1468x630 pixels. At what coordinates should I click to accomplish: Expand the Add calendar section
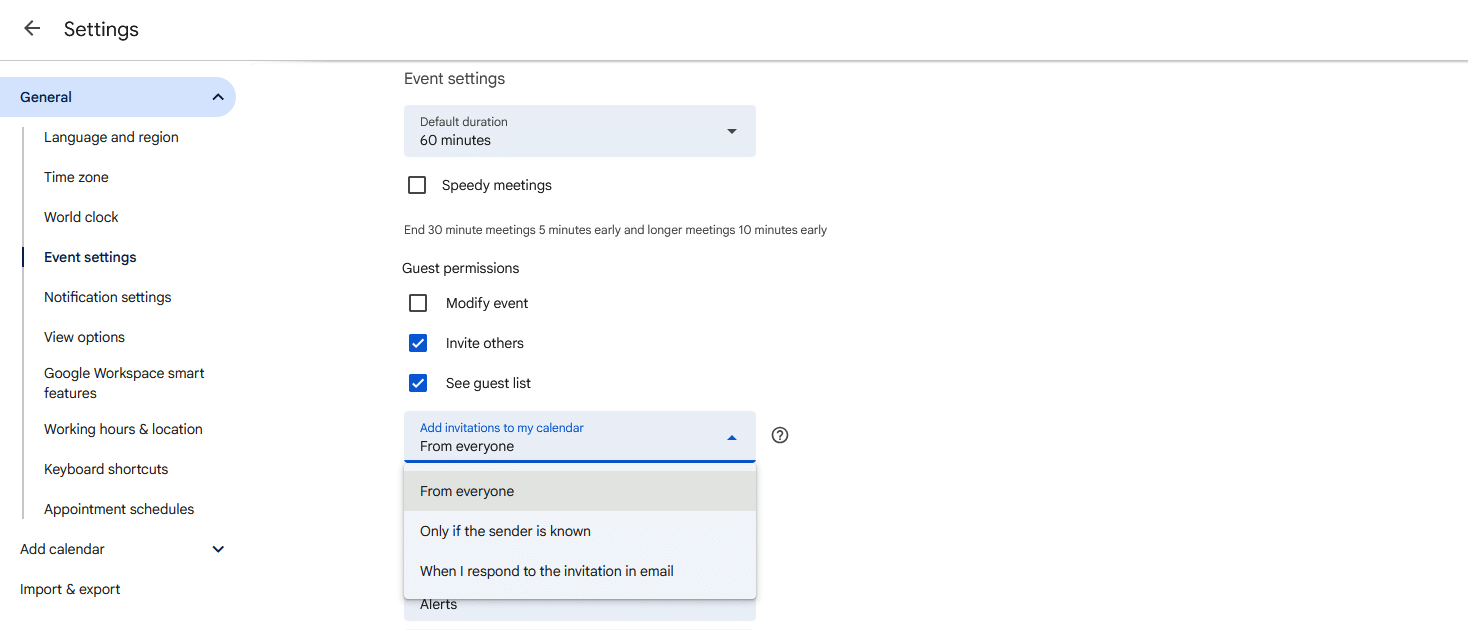pos(218,549)
